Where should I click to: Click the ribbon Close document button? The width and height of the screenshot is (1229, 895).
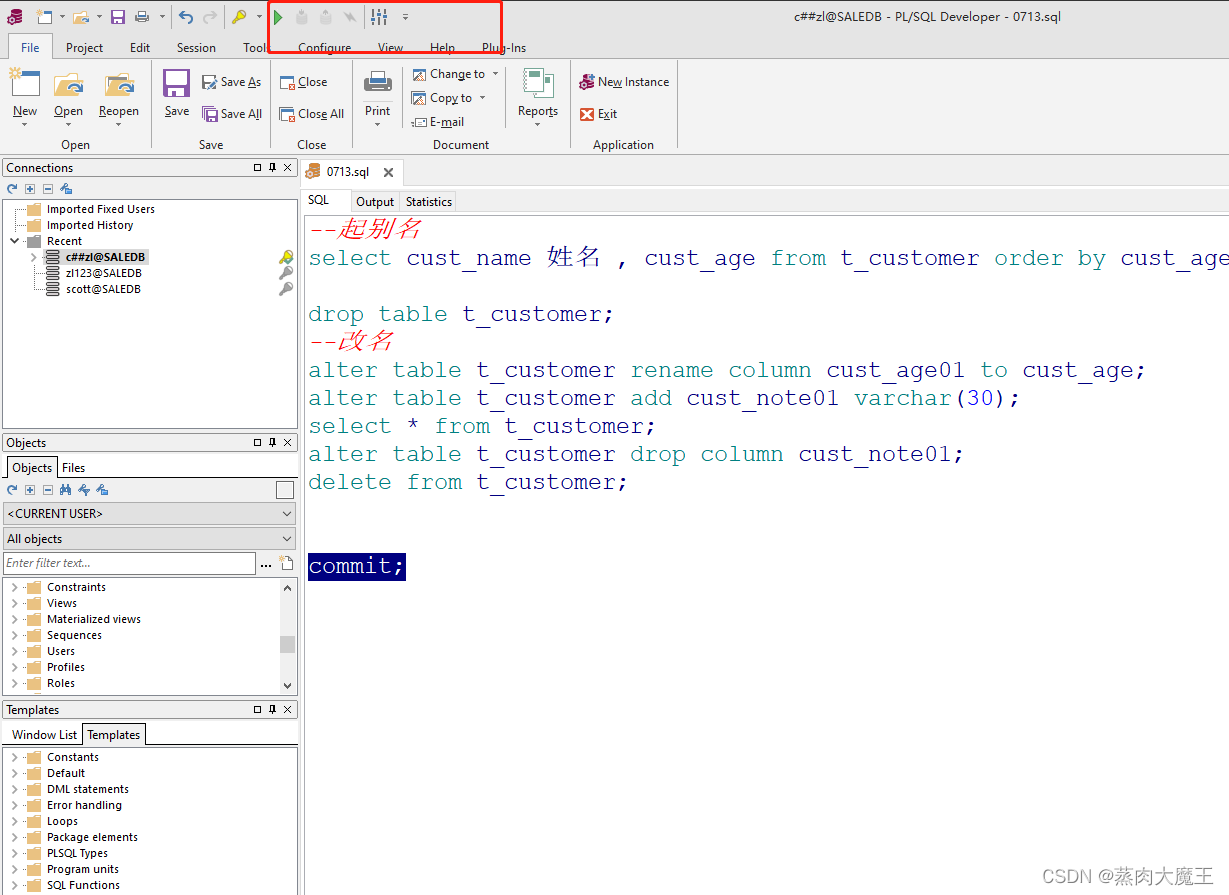[303, 82]
